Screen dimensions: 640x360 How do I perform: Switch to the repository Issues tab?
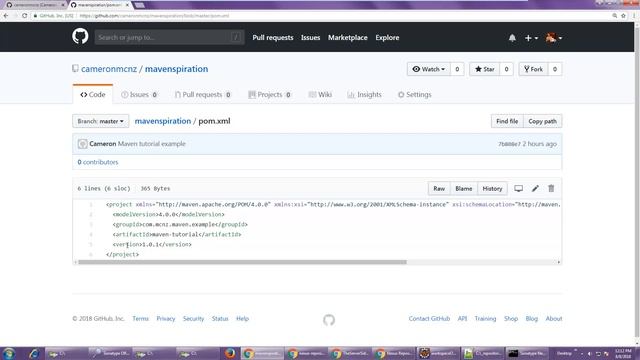coord(139,94)
